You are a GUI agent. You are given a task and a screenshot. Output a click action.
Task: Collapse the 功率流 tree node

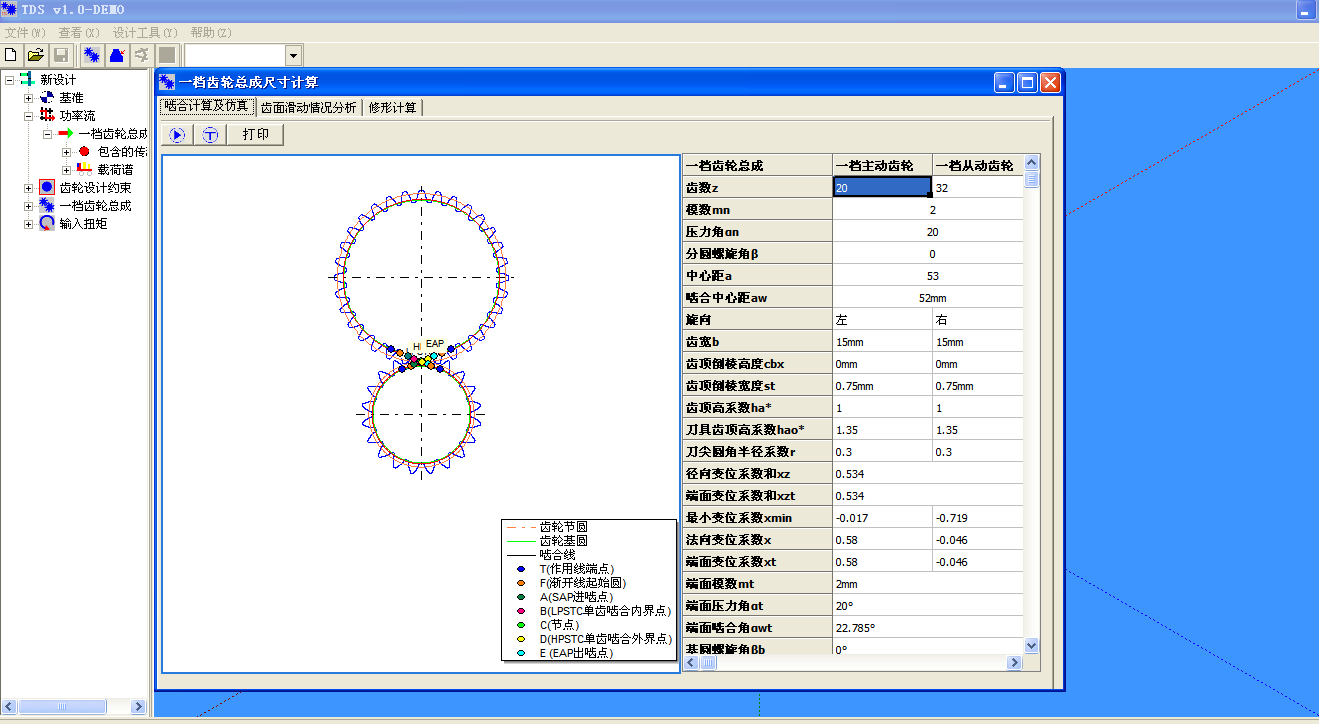tap(29, 116)
